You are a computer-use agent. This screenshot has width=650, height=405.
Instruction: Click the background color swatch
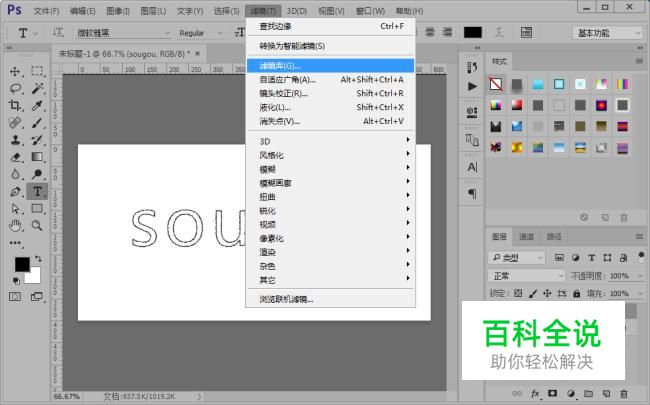click(x=35, y=278)
